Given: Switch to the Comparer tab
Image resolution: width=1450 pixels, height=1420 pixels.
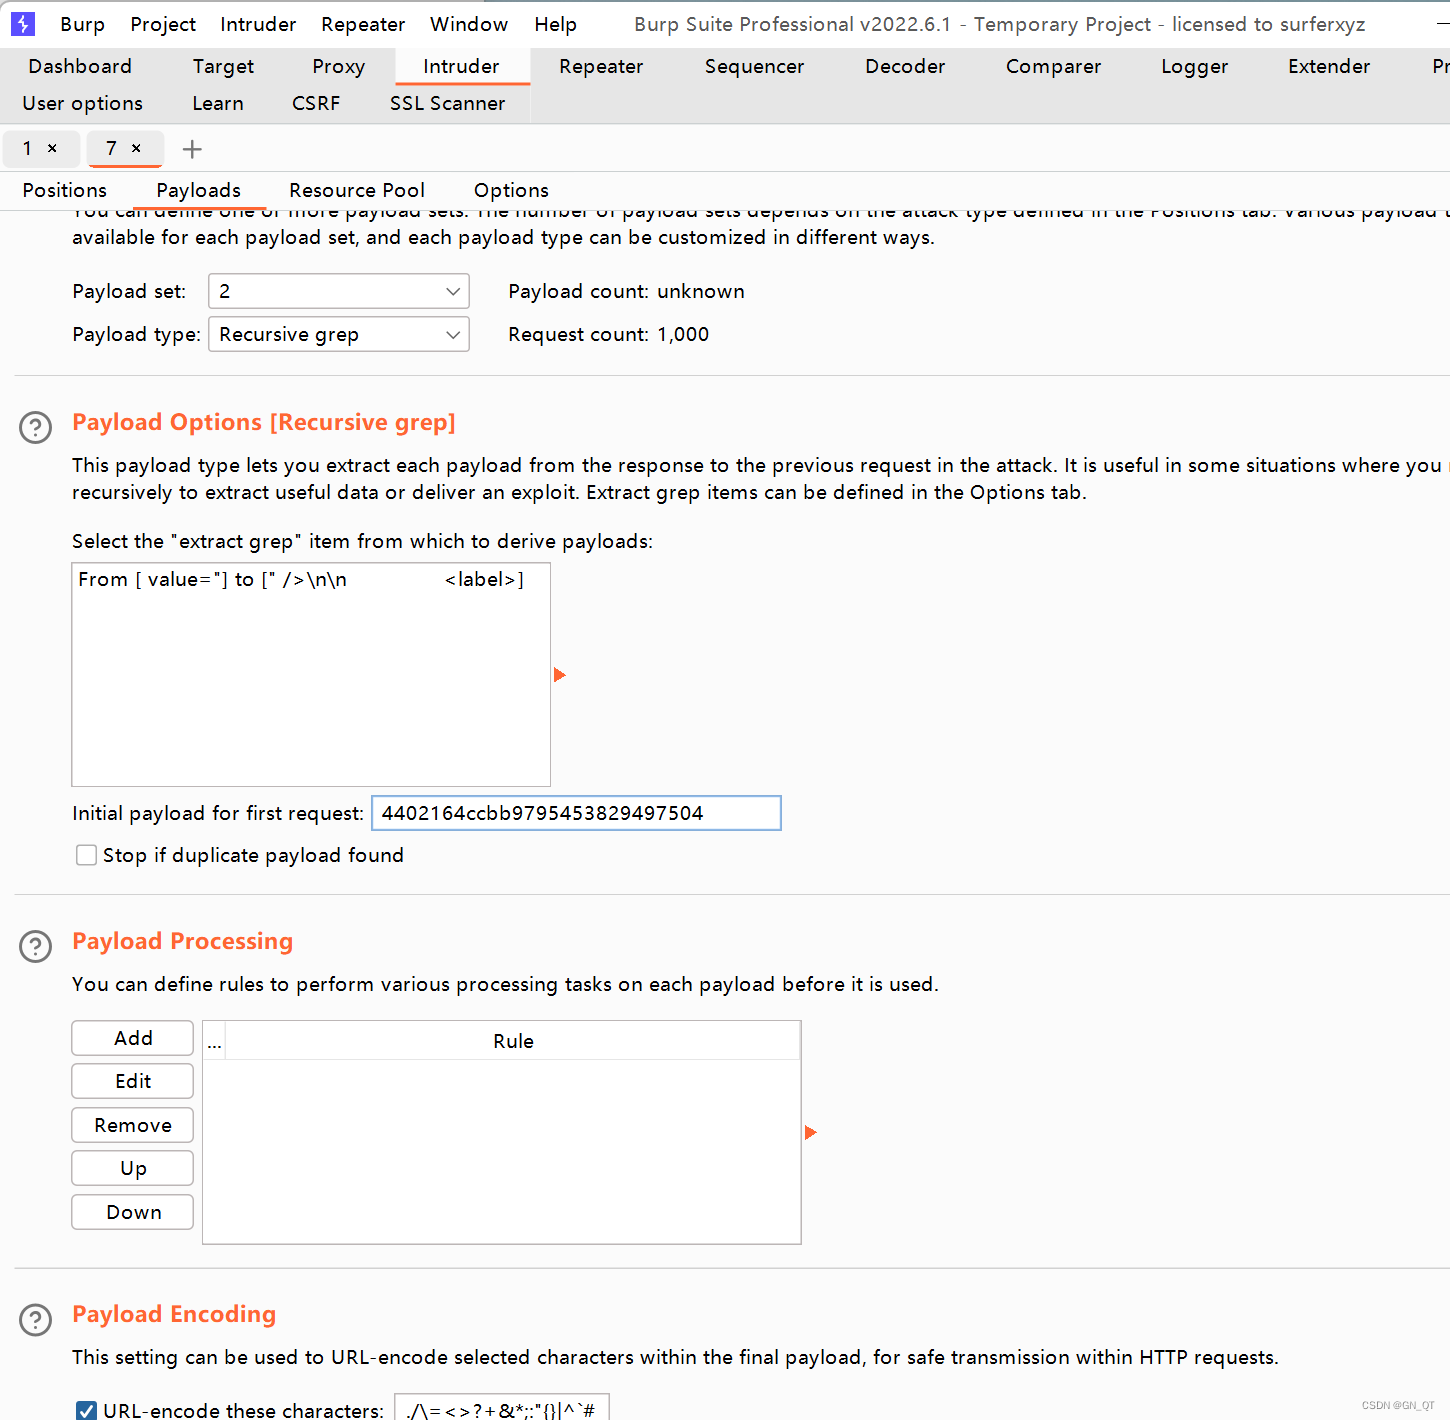Looking at the screenshot, I should click(1053, 66).
